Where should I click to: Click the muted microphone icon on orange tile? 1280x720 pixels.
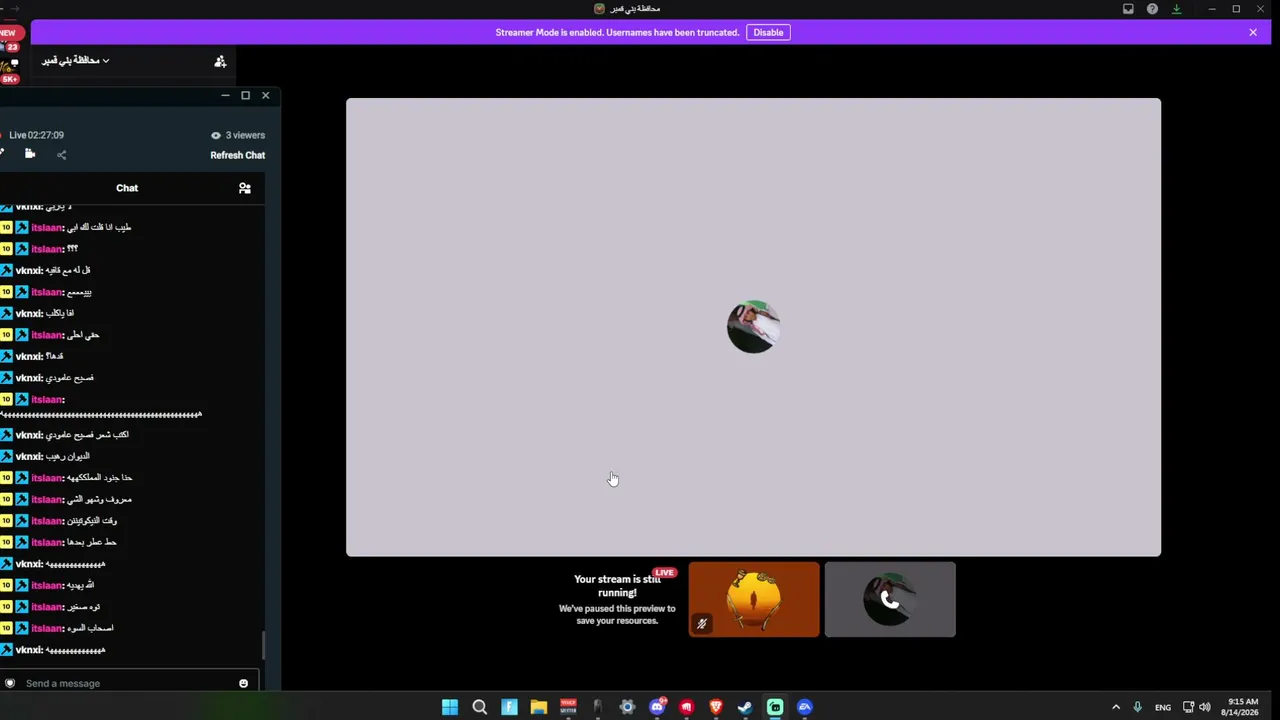coord(702,624)
